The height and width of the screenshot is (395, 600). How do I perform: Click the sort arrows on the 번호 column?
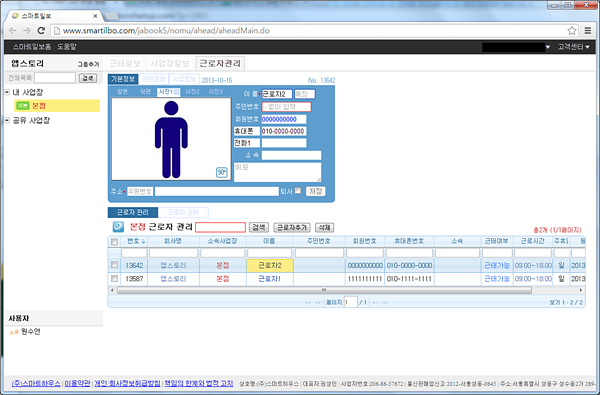click(143, 242)
